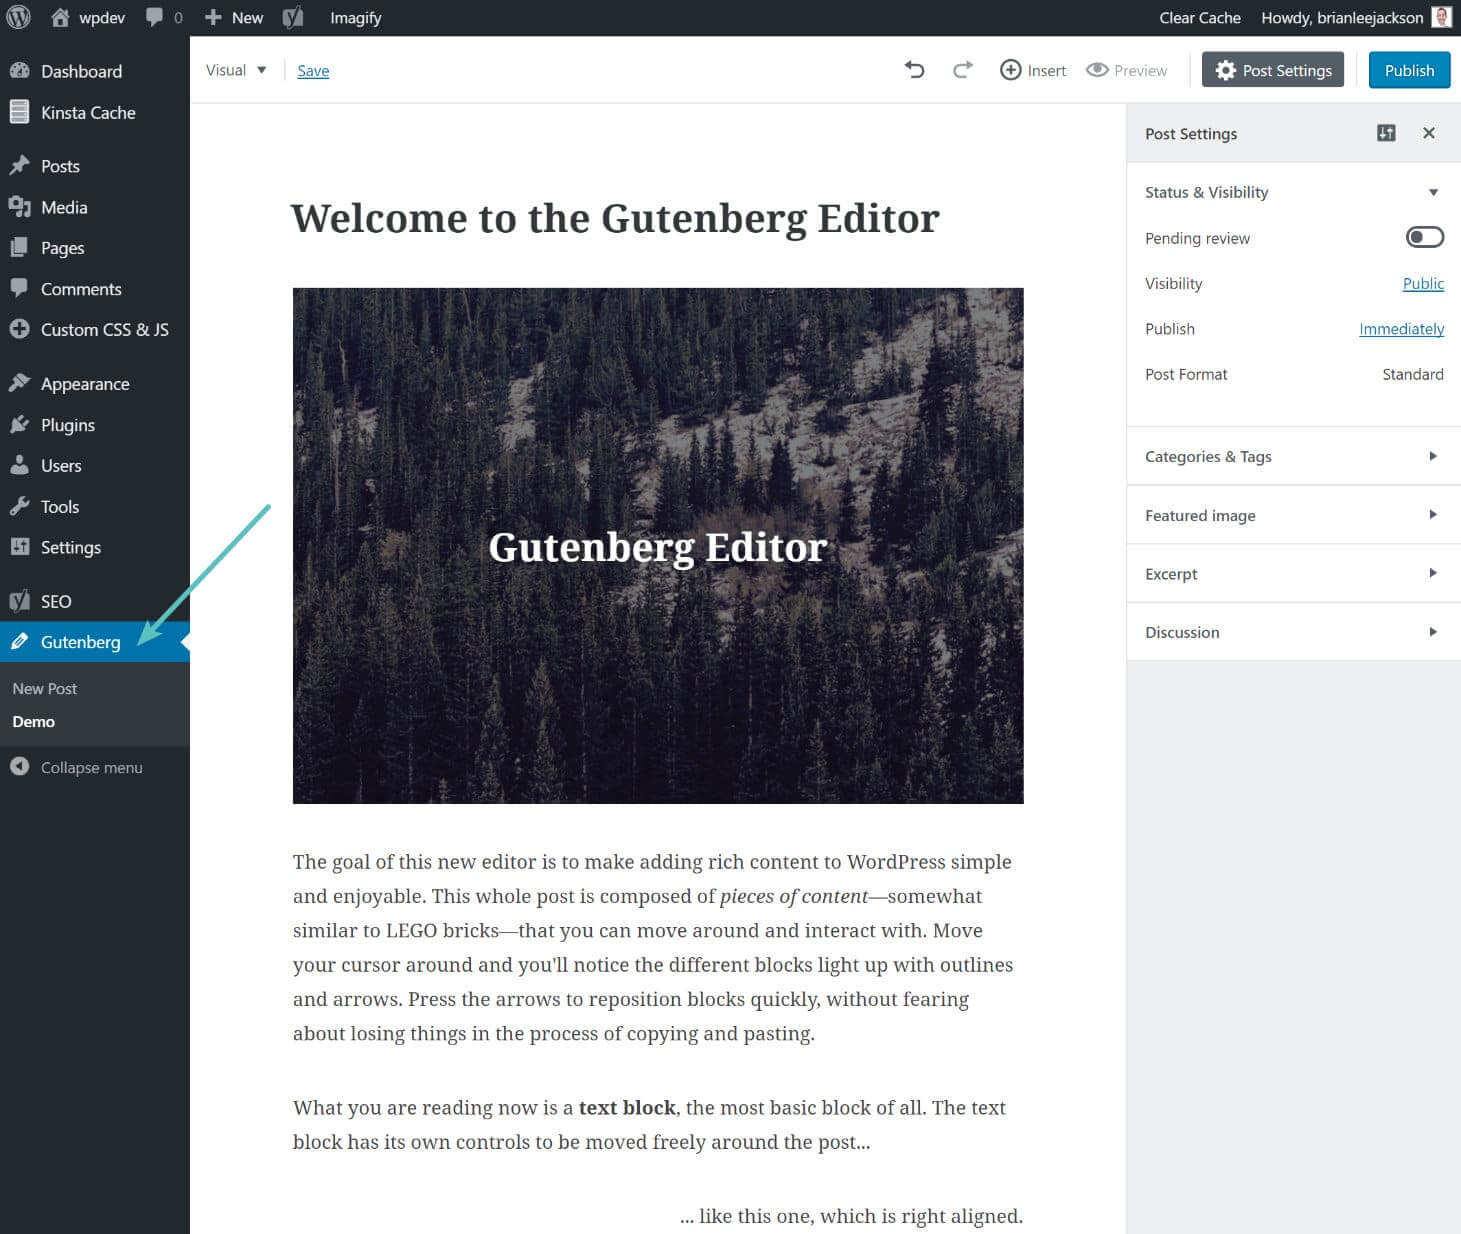Click the Kinsta Cache icon in the sidebar

click(19, 112)
